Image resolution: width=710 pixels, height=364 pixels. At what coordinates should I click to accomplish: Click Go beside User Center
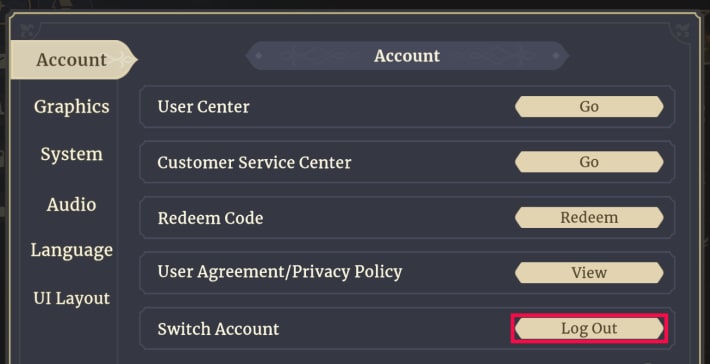(x=589, y=106)
